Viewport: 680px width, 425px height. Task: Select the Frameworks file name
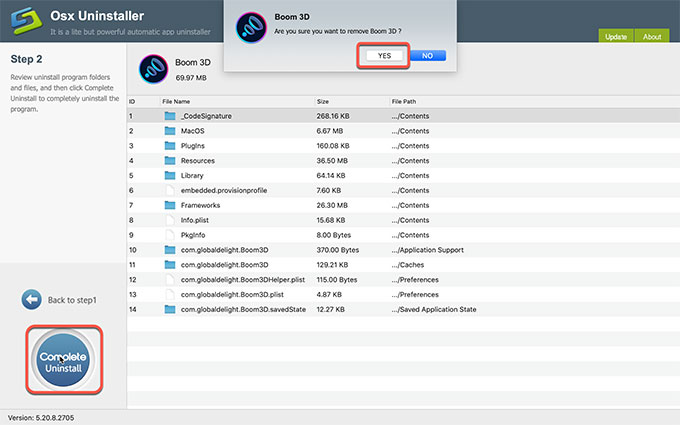coord(200,205)
